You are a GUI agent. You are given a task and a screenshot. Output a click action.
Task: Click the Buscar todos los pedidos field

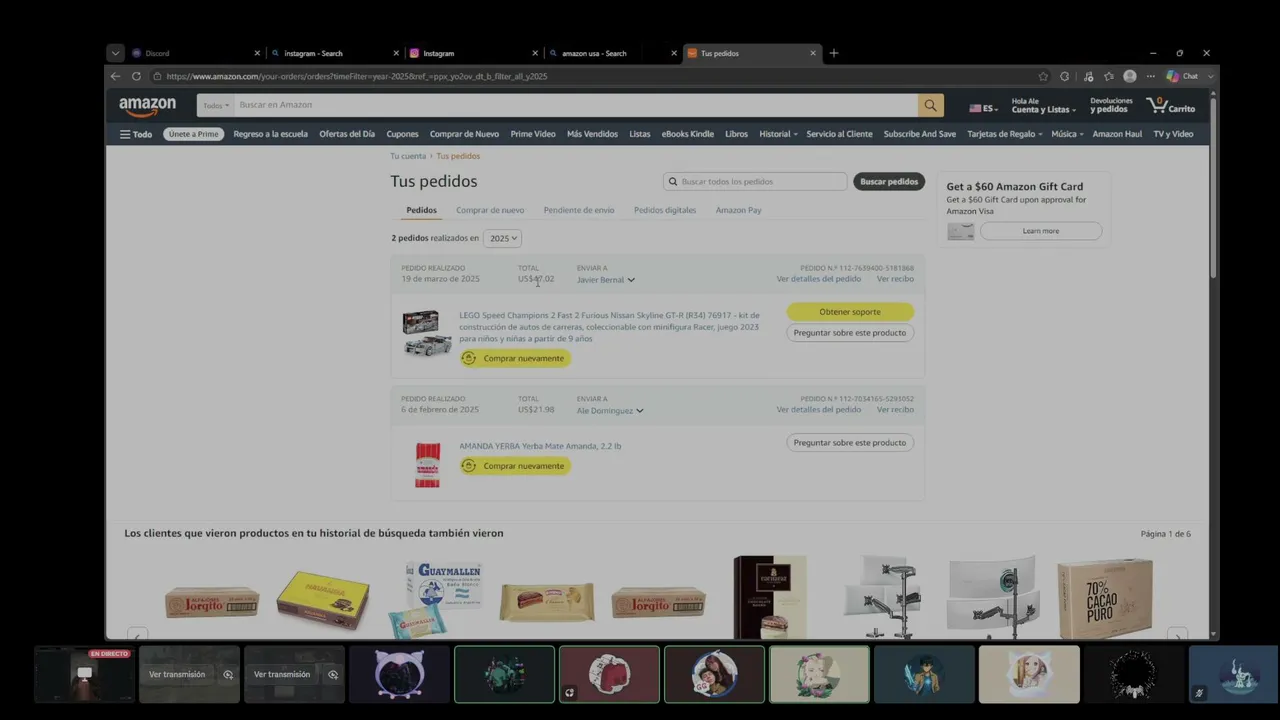pyautogui.click(x=755, y=182)
